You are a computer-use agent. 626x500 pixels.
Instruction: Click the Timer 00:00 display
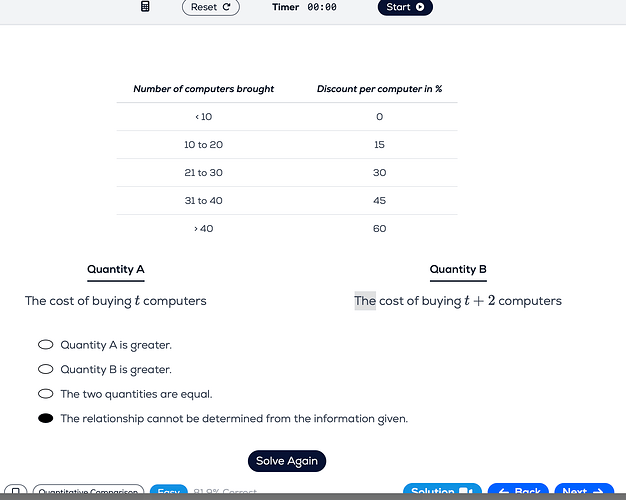(304, 7)
